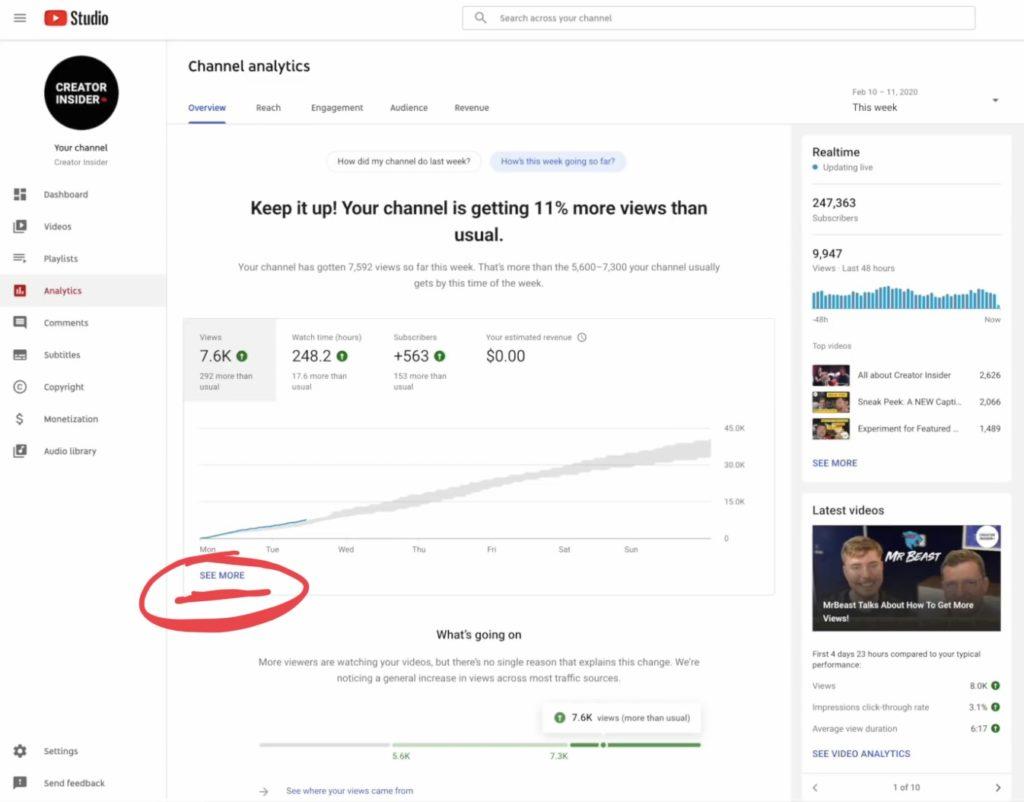The width and height of the screenshot is (1024, 802).
Task: Click the 7.6K marker on views range bar
Action: click(x=603, y=744)
